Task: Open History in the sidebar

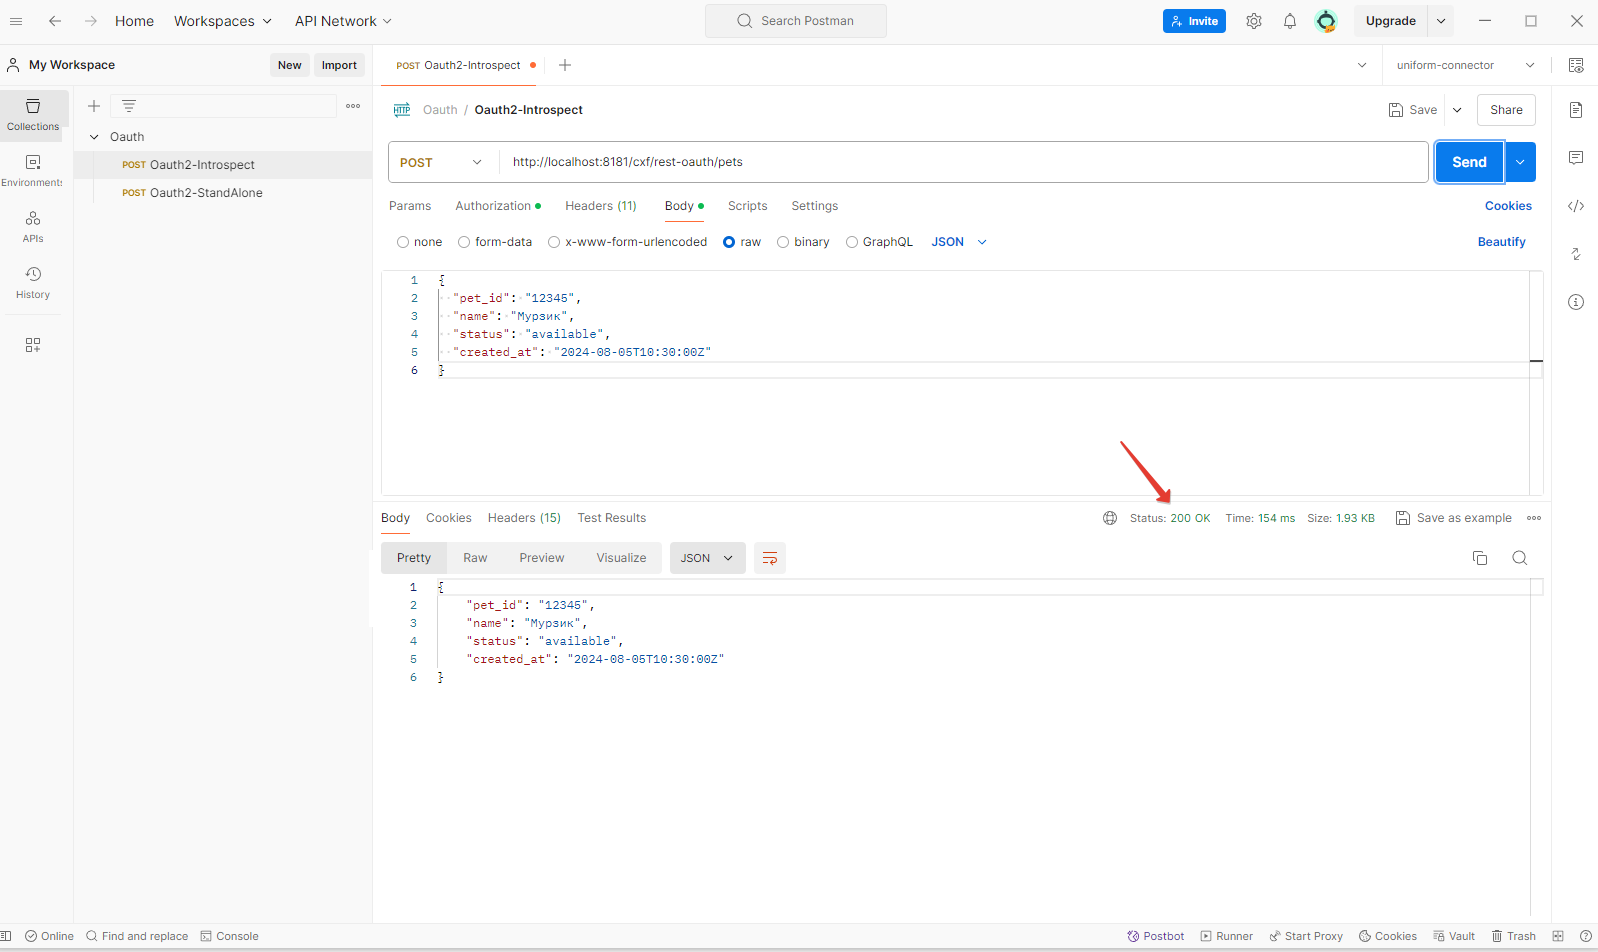Action: [33, 283]
